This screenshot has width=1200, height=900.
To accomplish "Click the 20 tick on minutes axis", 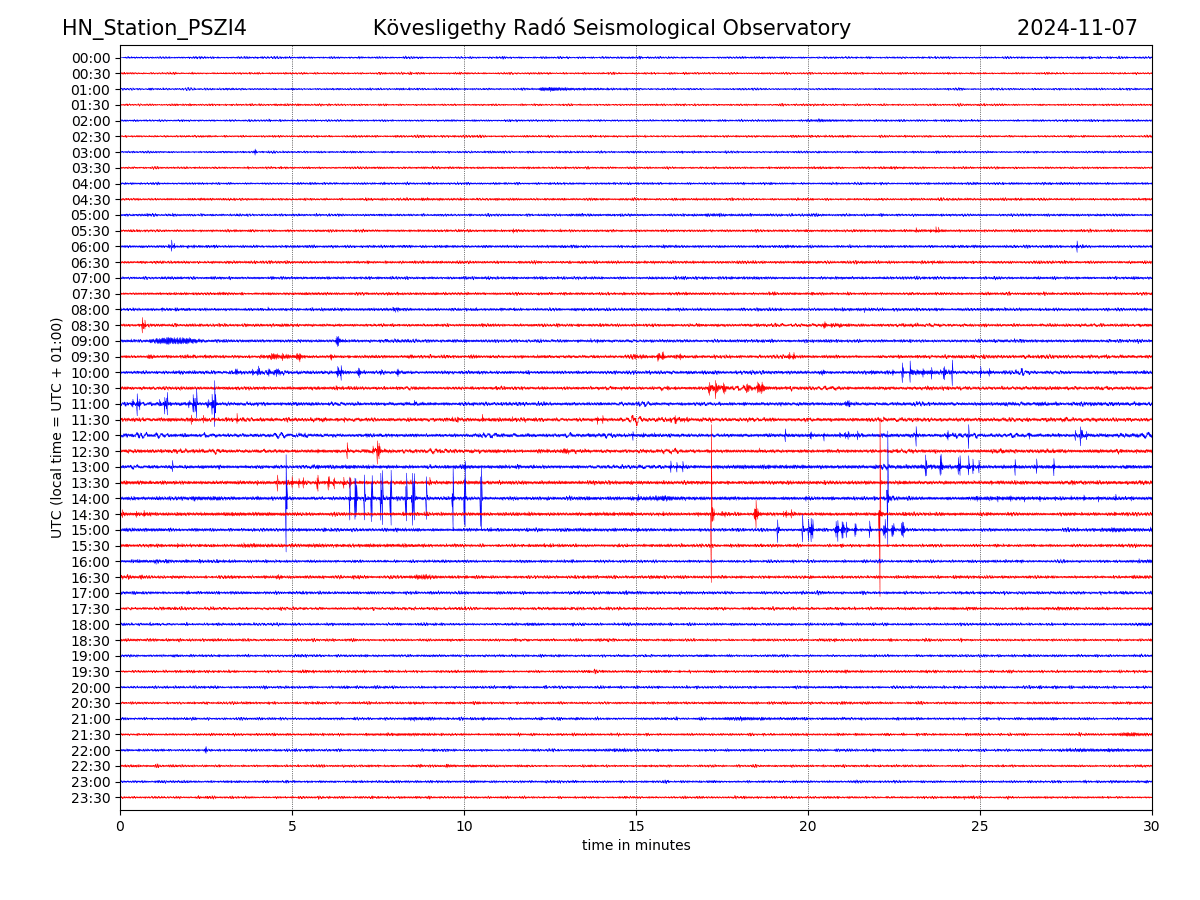I will click(x=808, y=826).
